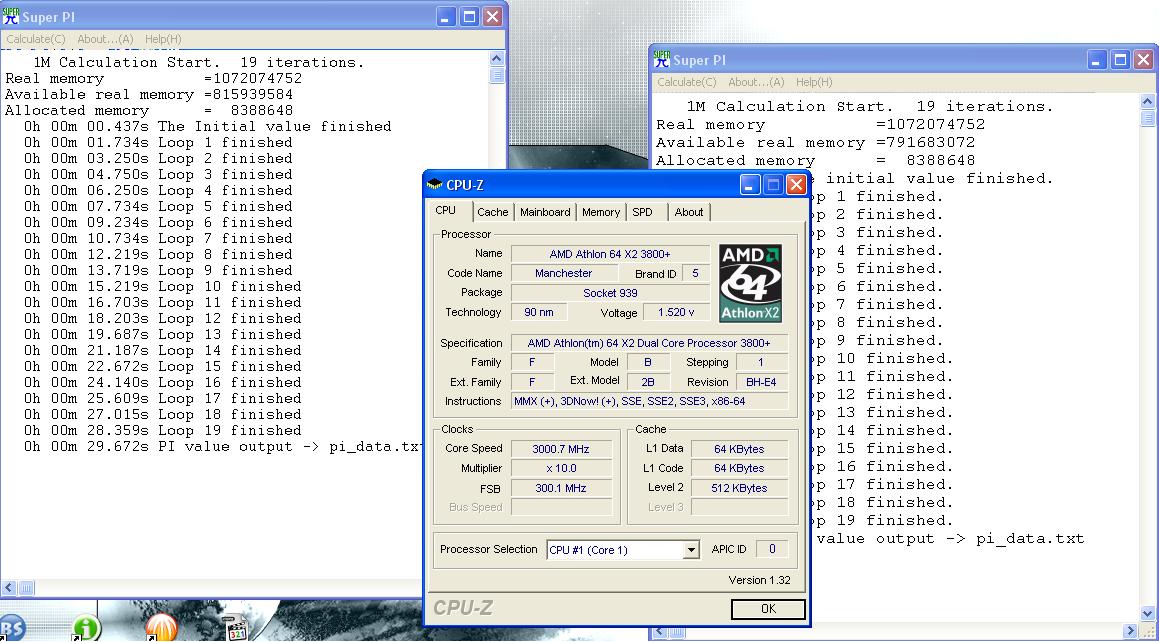Viewport: 1159px width, 642px height.
Task: Open the blue BS desktop shortcut icon
Action: pyautogui.click(x=13, y=627)
